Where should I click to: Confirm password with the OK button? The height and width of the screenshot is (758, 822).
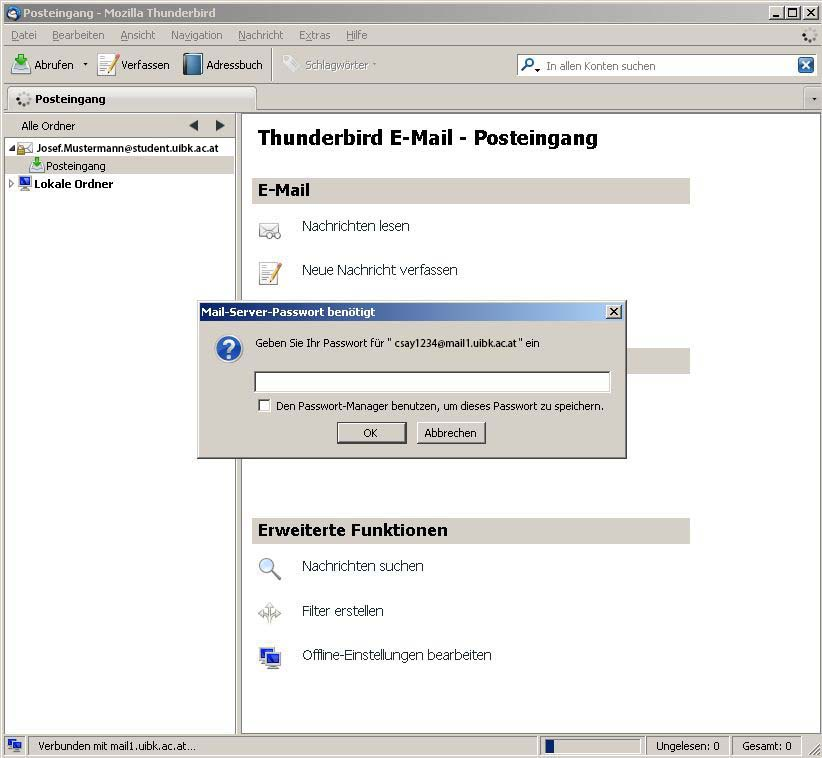[x=371, y=433]
